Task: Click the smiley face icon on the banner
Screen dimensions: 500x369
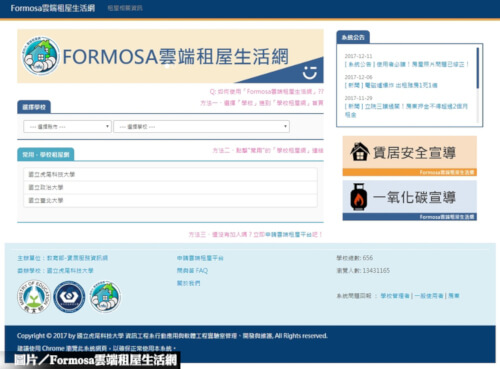Action: [x=310, y=72]
